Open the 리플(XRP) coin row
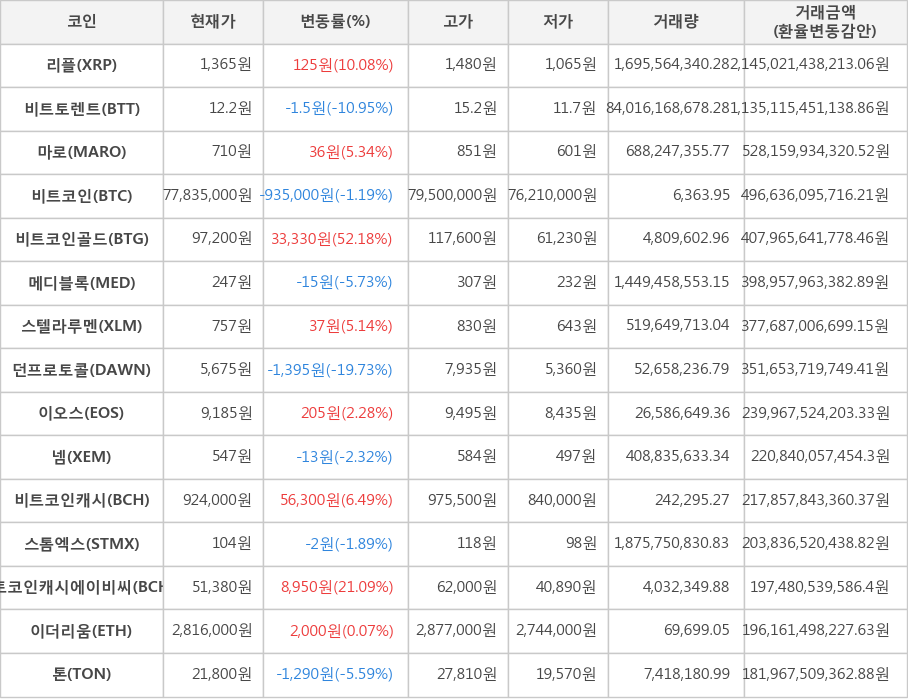This screenshot has height=700, width=908. tap(82, 65)
